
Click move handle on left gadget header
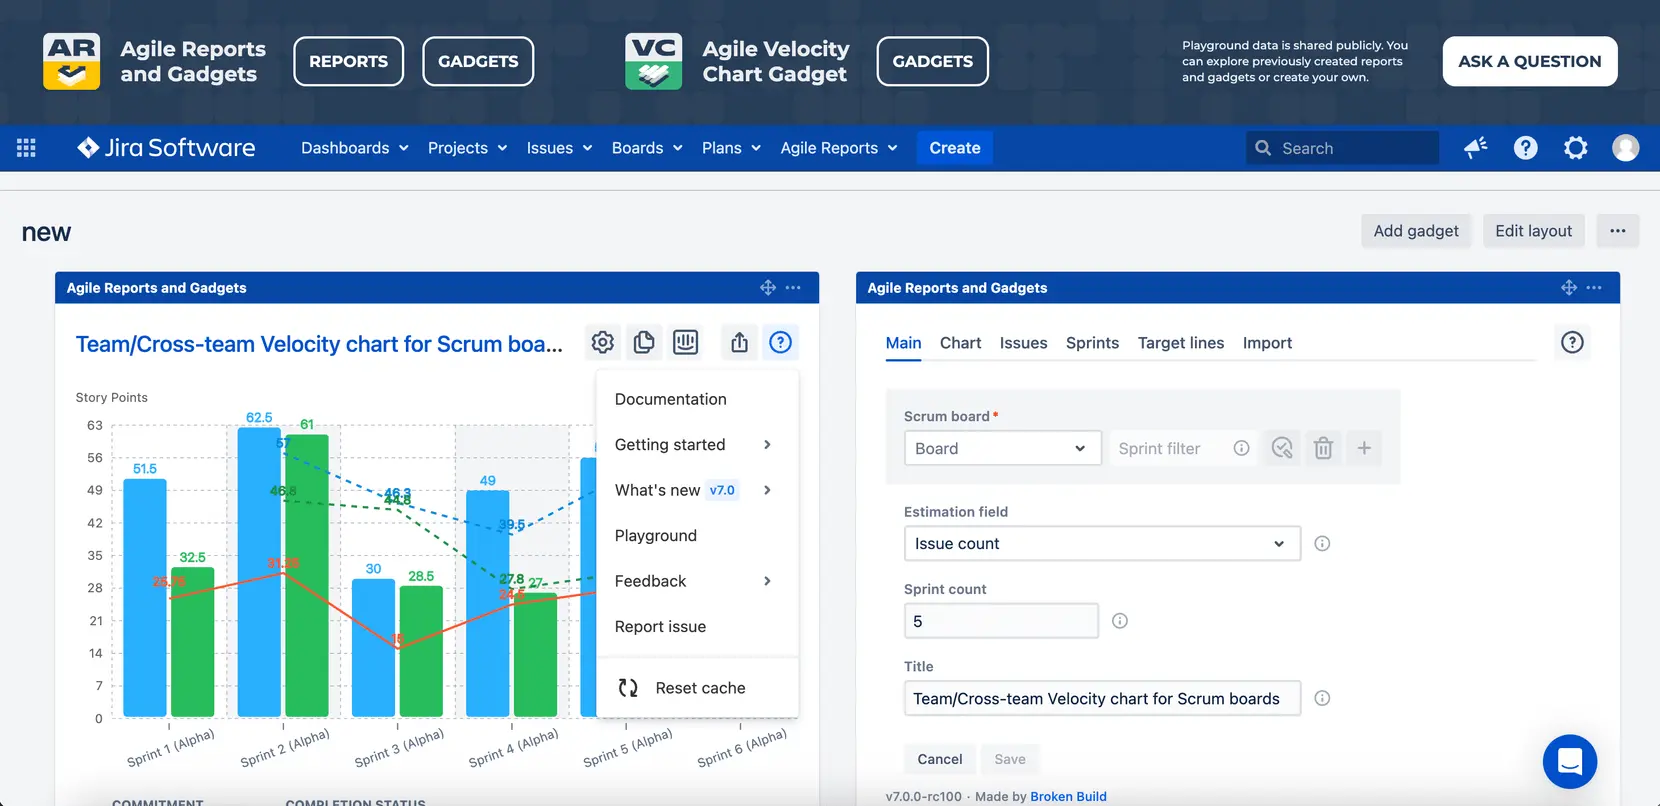[x=768, y=288]
